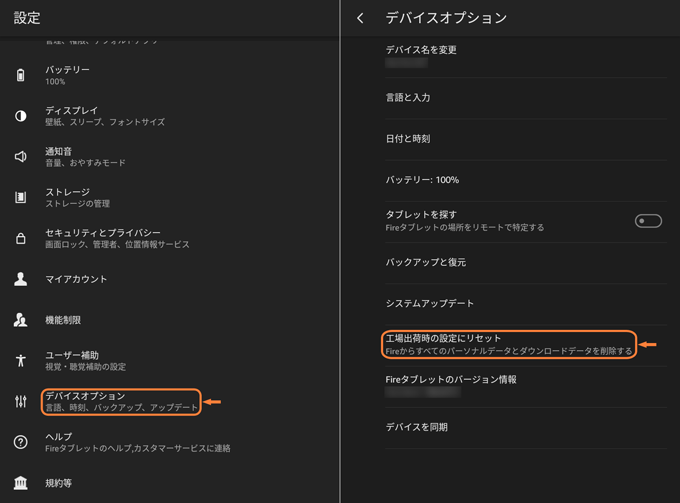Tap the sliders icon for デバイスオプション
The width and height of the screenshot is (680, 503).
[20, 402]
